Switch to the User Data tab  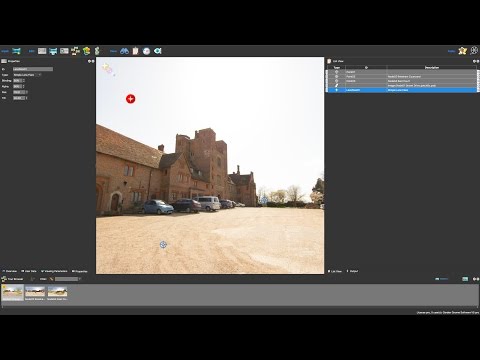click(29, 271)
